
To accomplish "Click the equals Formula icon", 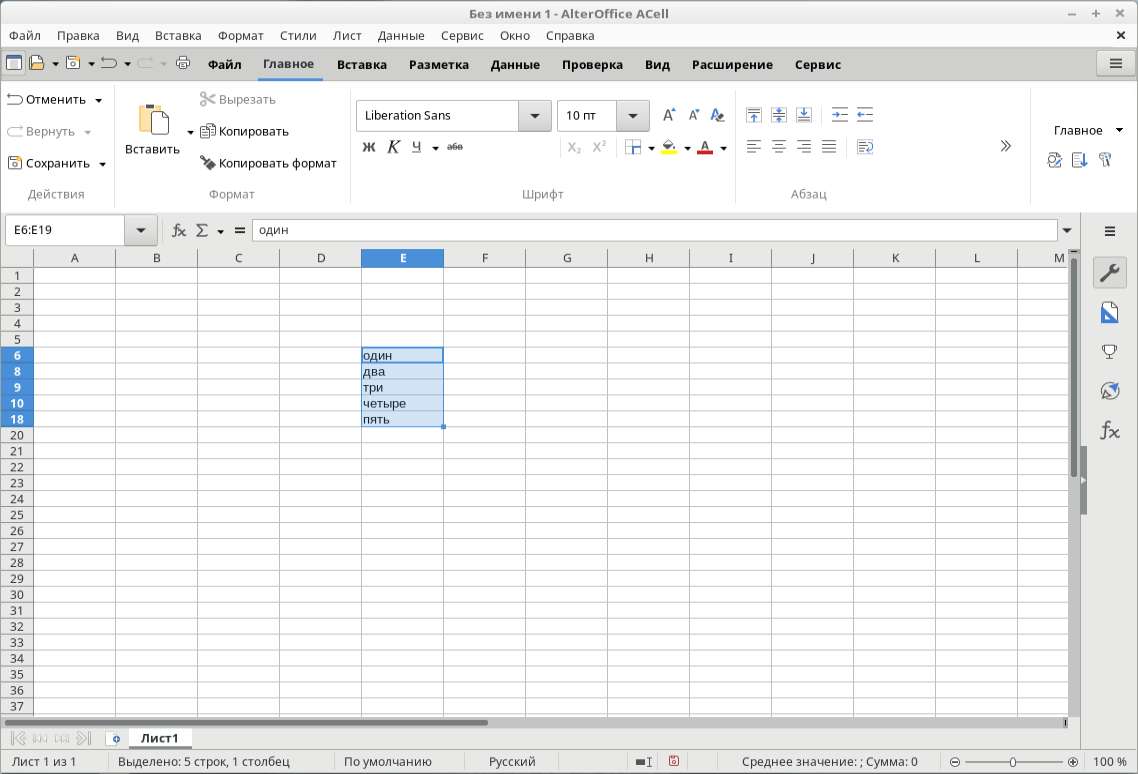I will [240, 230].
